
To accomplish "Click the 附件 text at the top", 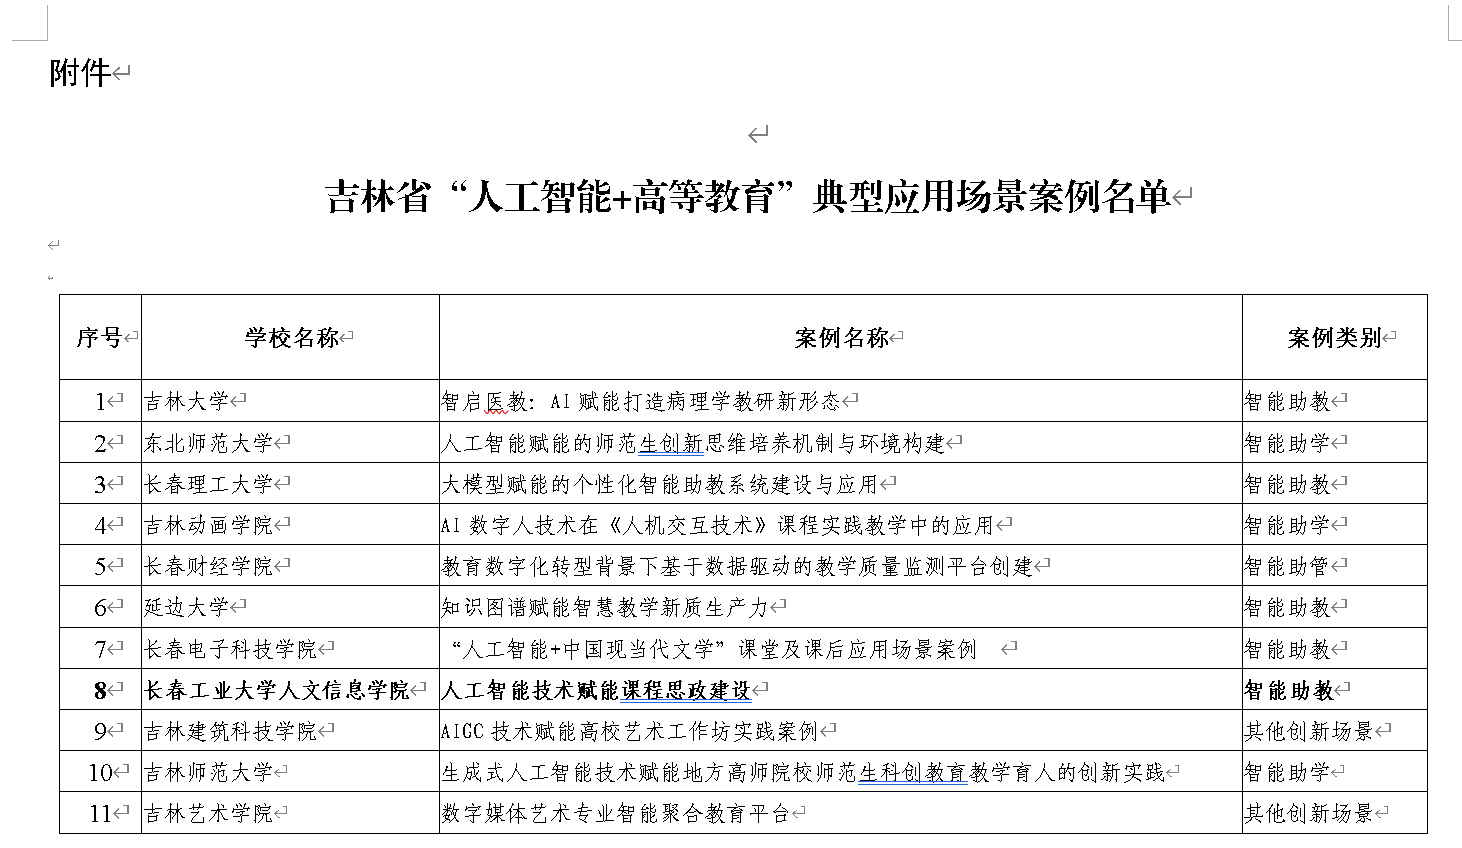I will [79, 73].
